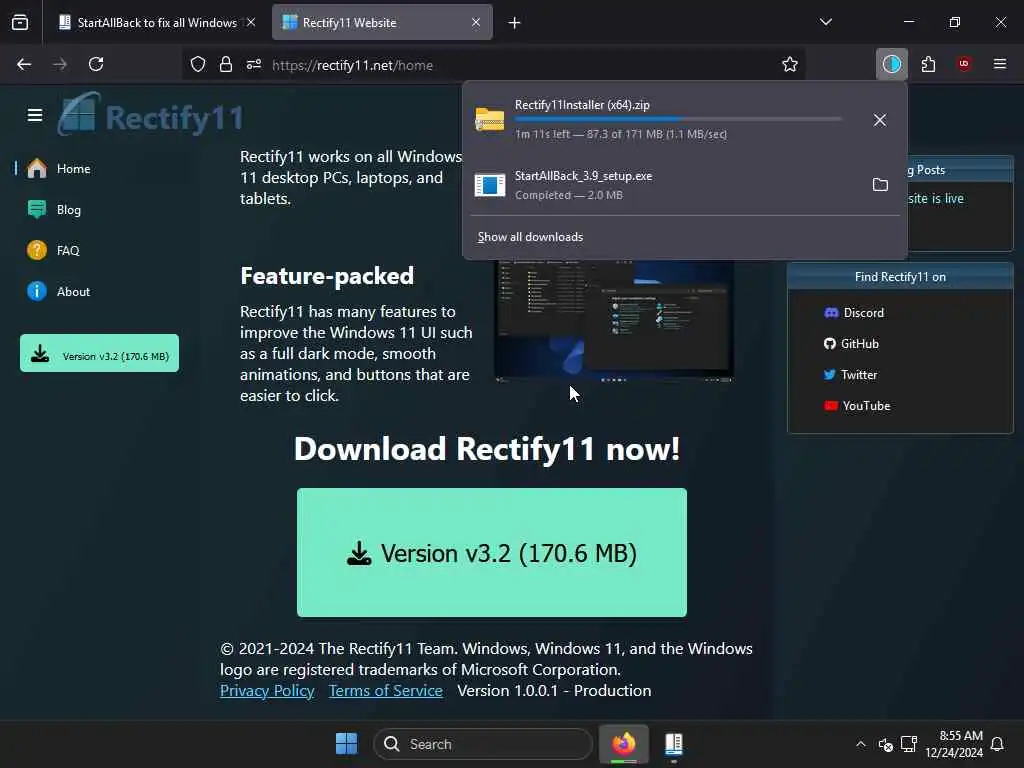Screen dimensions: 1024x768
Task: Open site permissions icon in address bar
Action: click(254, 65)
